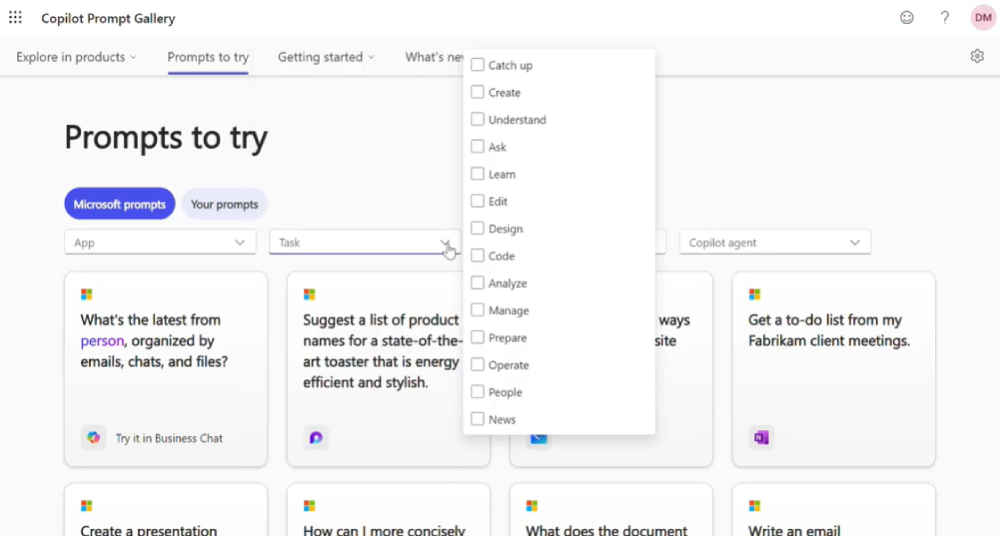Click Microsoft logo on 'How can I more concisely' card
The image size is (1000, 536).
(309, 506)
